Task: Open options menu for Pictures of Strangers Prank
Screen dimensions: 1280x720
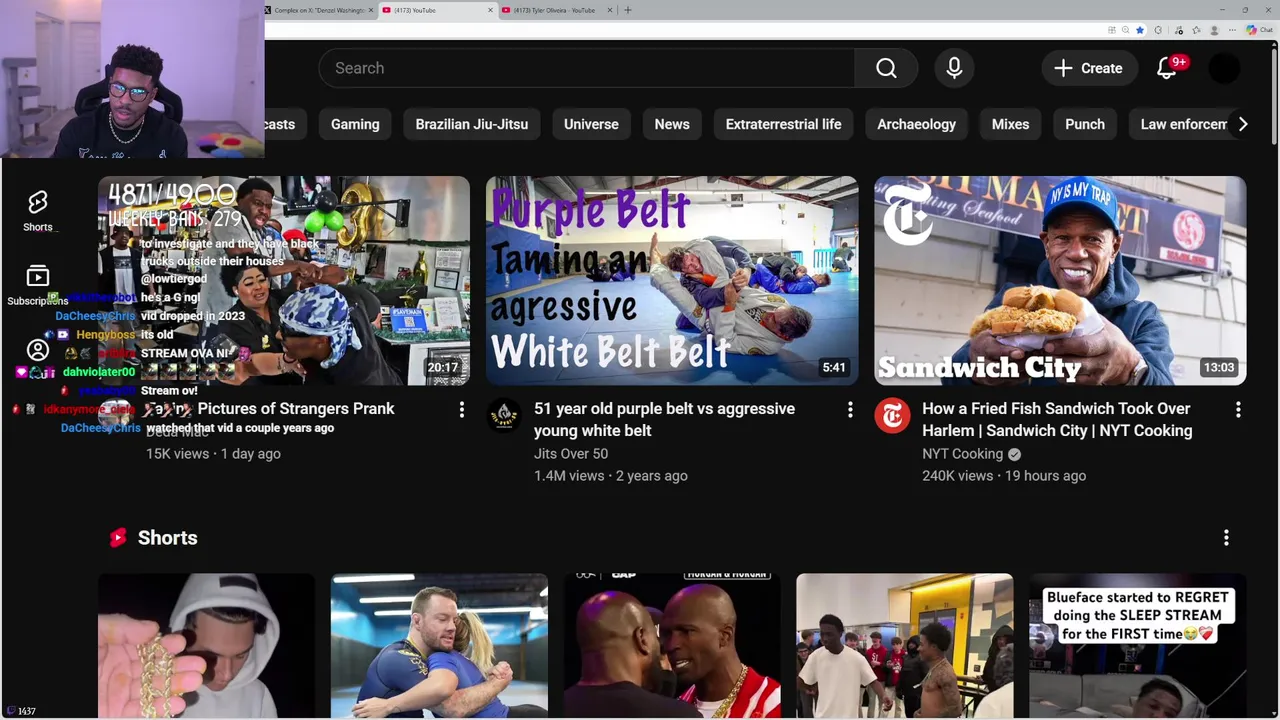Action: (462, 409)
